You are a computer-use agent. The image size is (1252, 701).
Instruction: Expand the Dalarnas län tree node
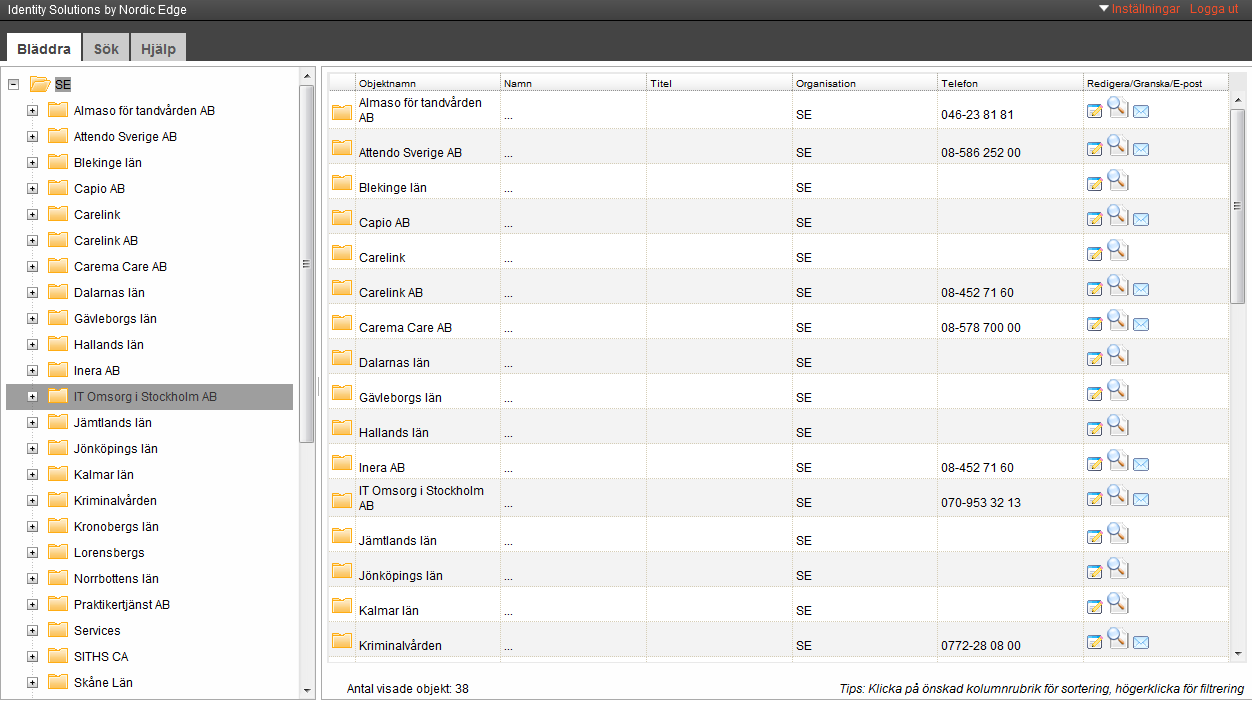coord(32,293)
